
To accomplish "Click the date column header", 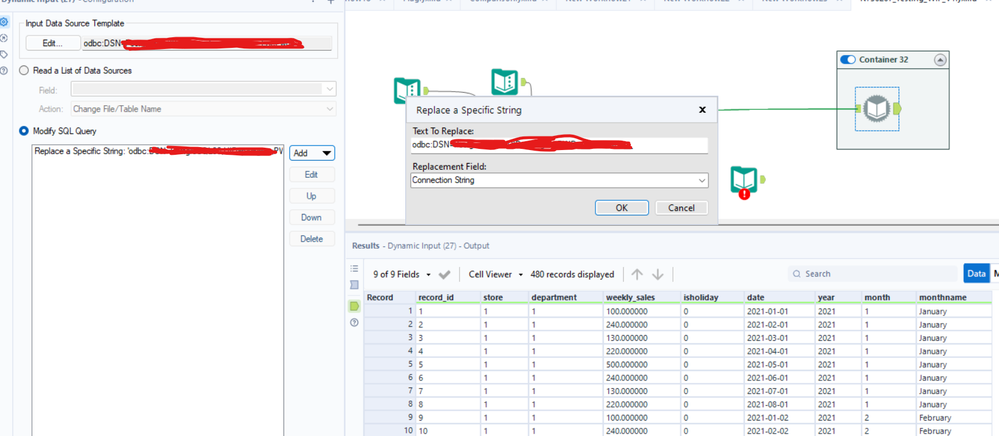I will (780, 297).
